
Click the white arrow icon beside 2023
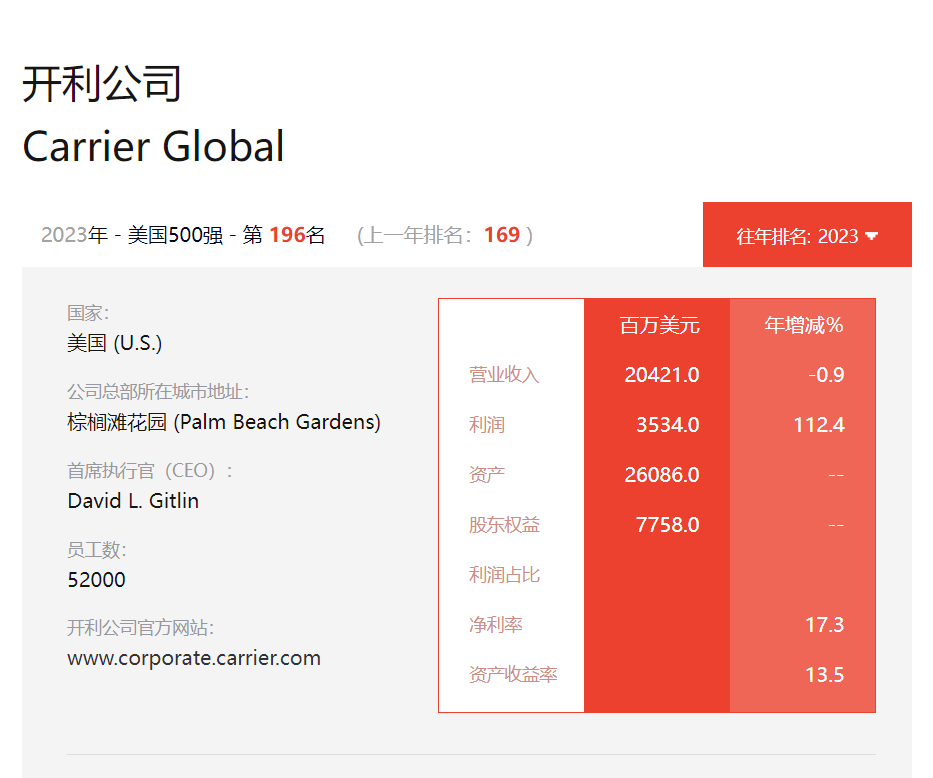click(871, 236)
